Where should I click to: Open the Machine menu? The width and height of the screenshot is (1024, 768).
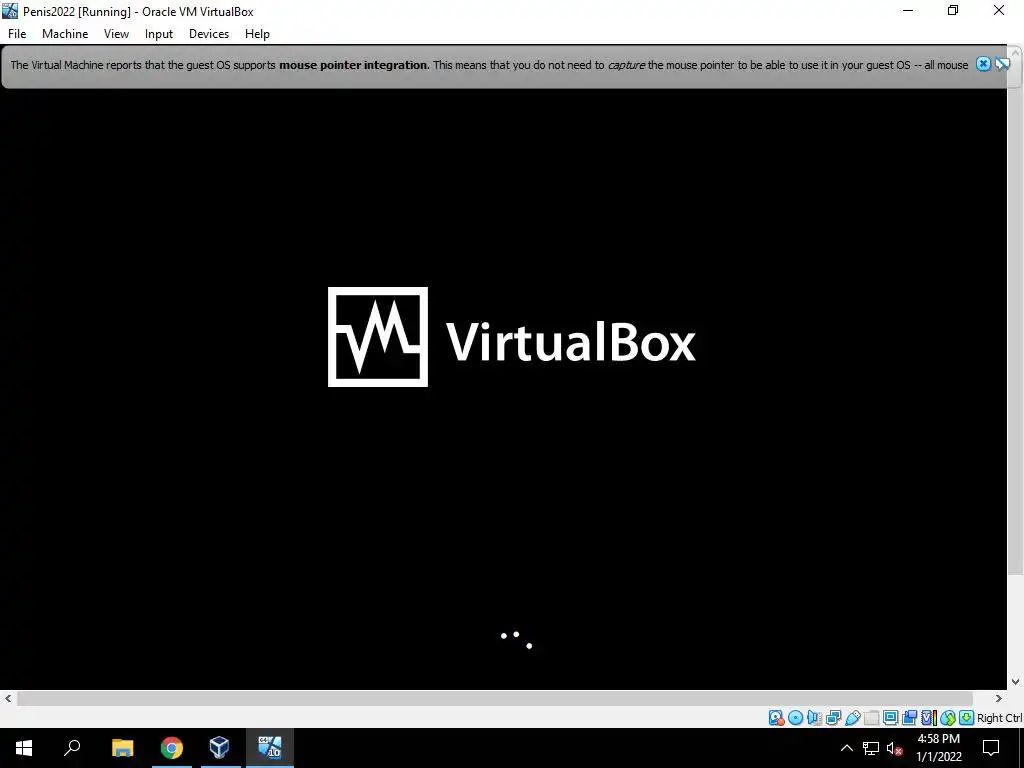click(x=65, y=34)
